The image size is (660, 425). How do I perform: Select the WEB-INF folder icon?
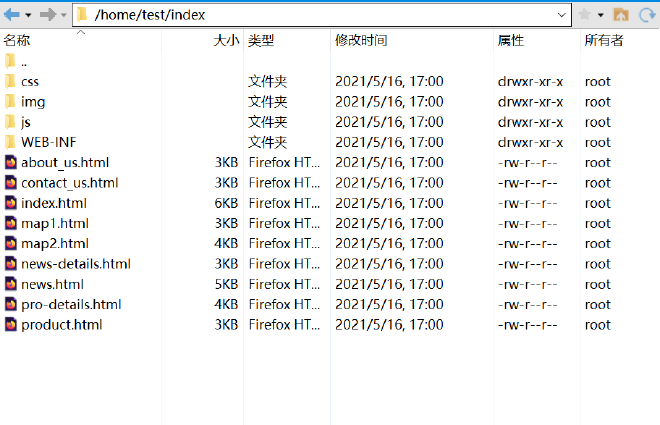[x=10, y=142]
